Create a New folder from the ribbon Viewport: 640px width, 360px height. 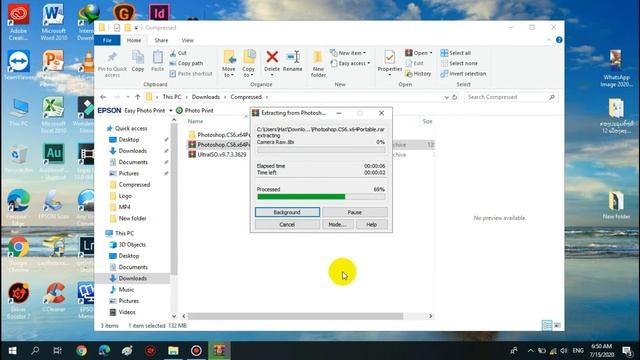point(318,64)
